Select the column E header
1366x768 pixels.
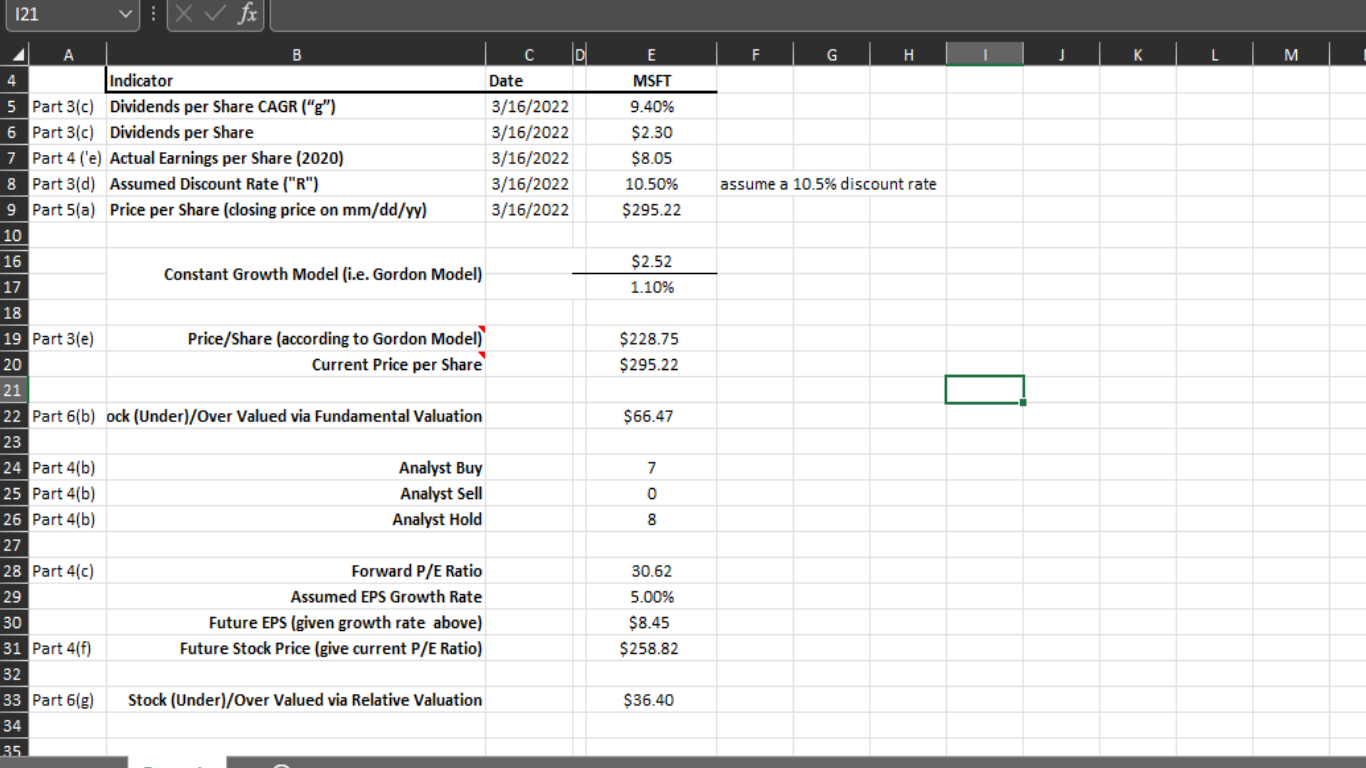651,54
